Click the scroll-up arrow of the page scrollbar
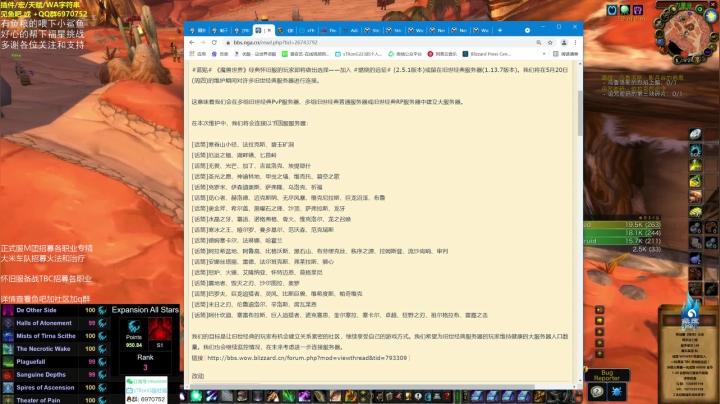 (580, 65)
